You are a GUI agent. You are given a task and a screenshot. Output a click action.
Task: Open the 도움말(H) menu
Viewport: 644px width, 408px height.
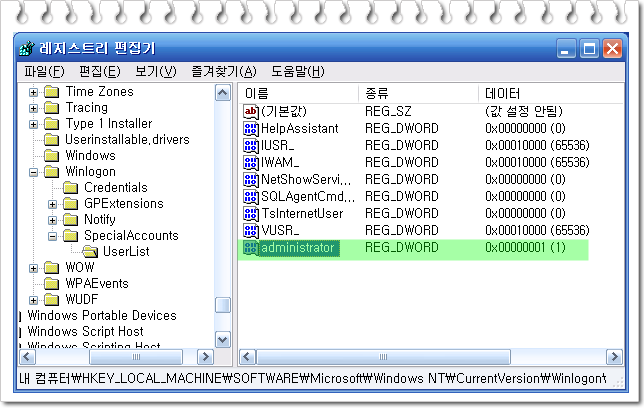(x=298, y=71)
